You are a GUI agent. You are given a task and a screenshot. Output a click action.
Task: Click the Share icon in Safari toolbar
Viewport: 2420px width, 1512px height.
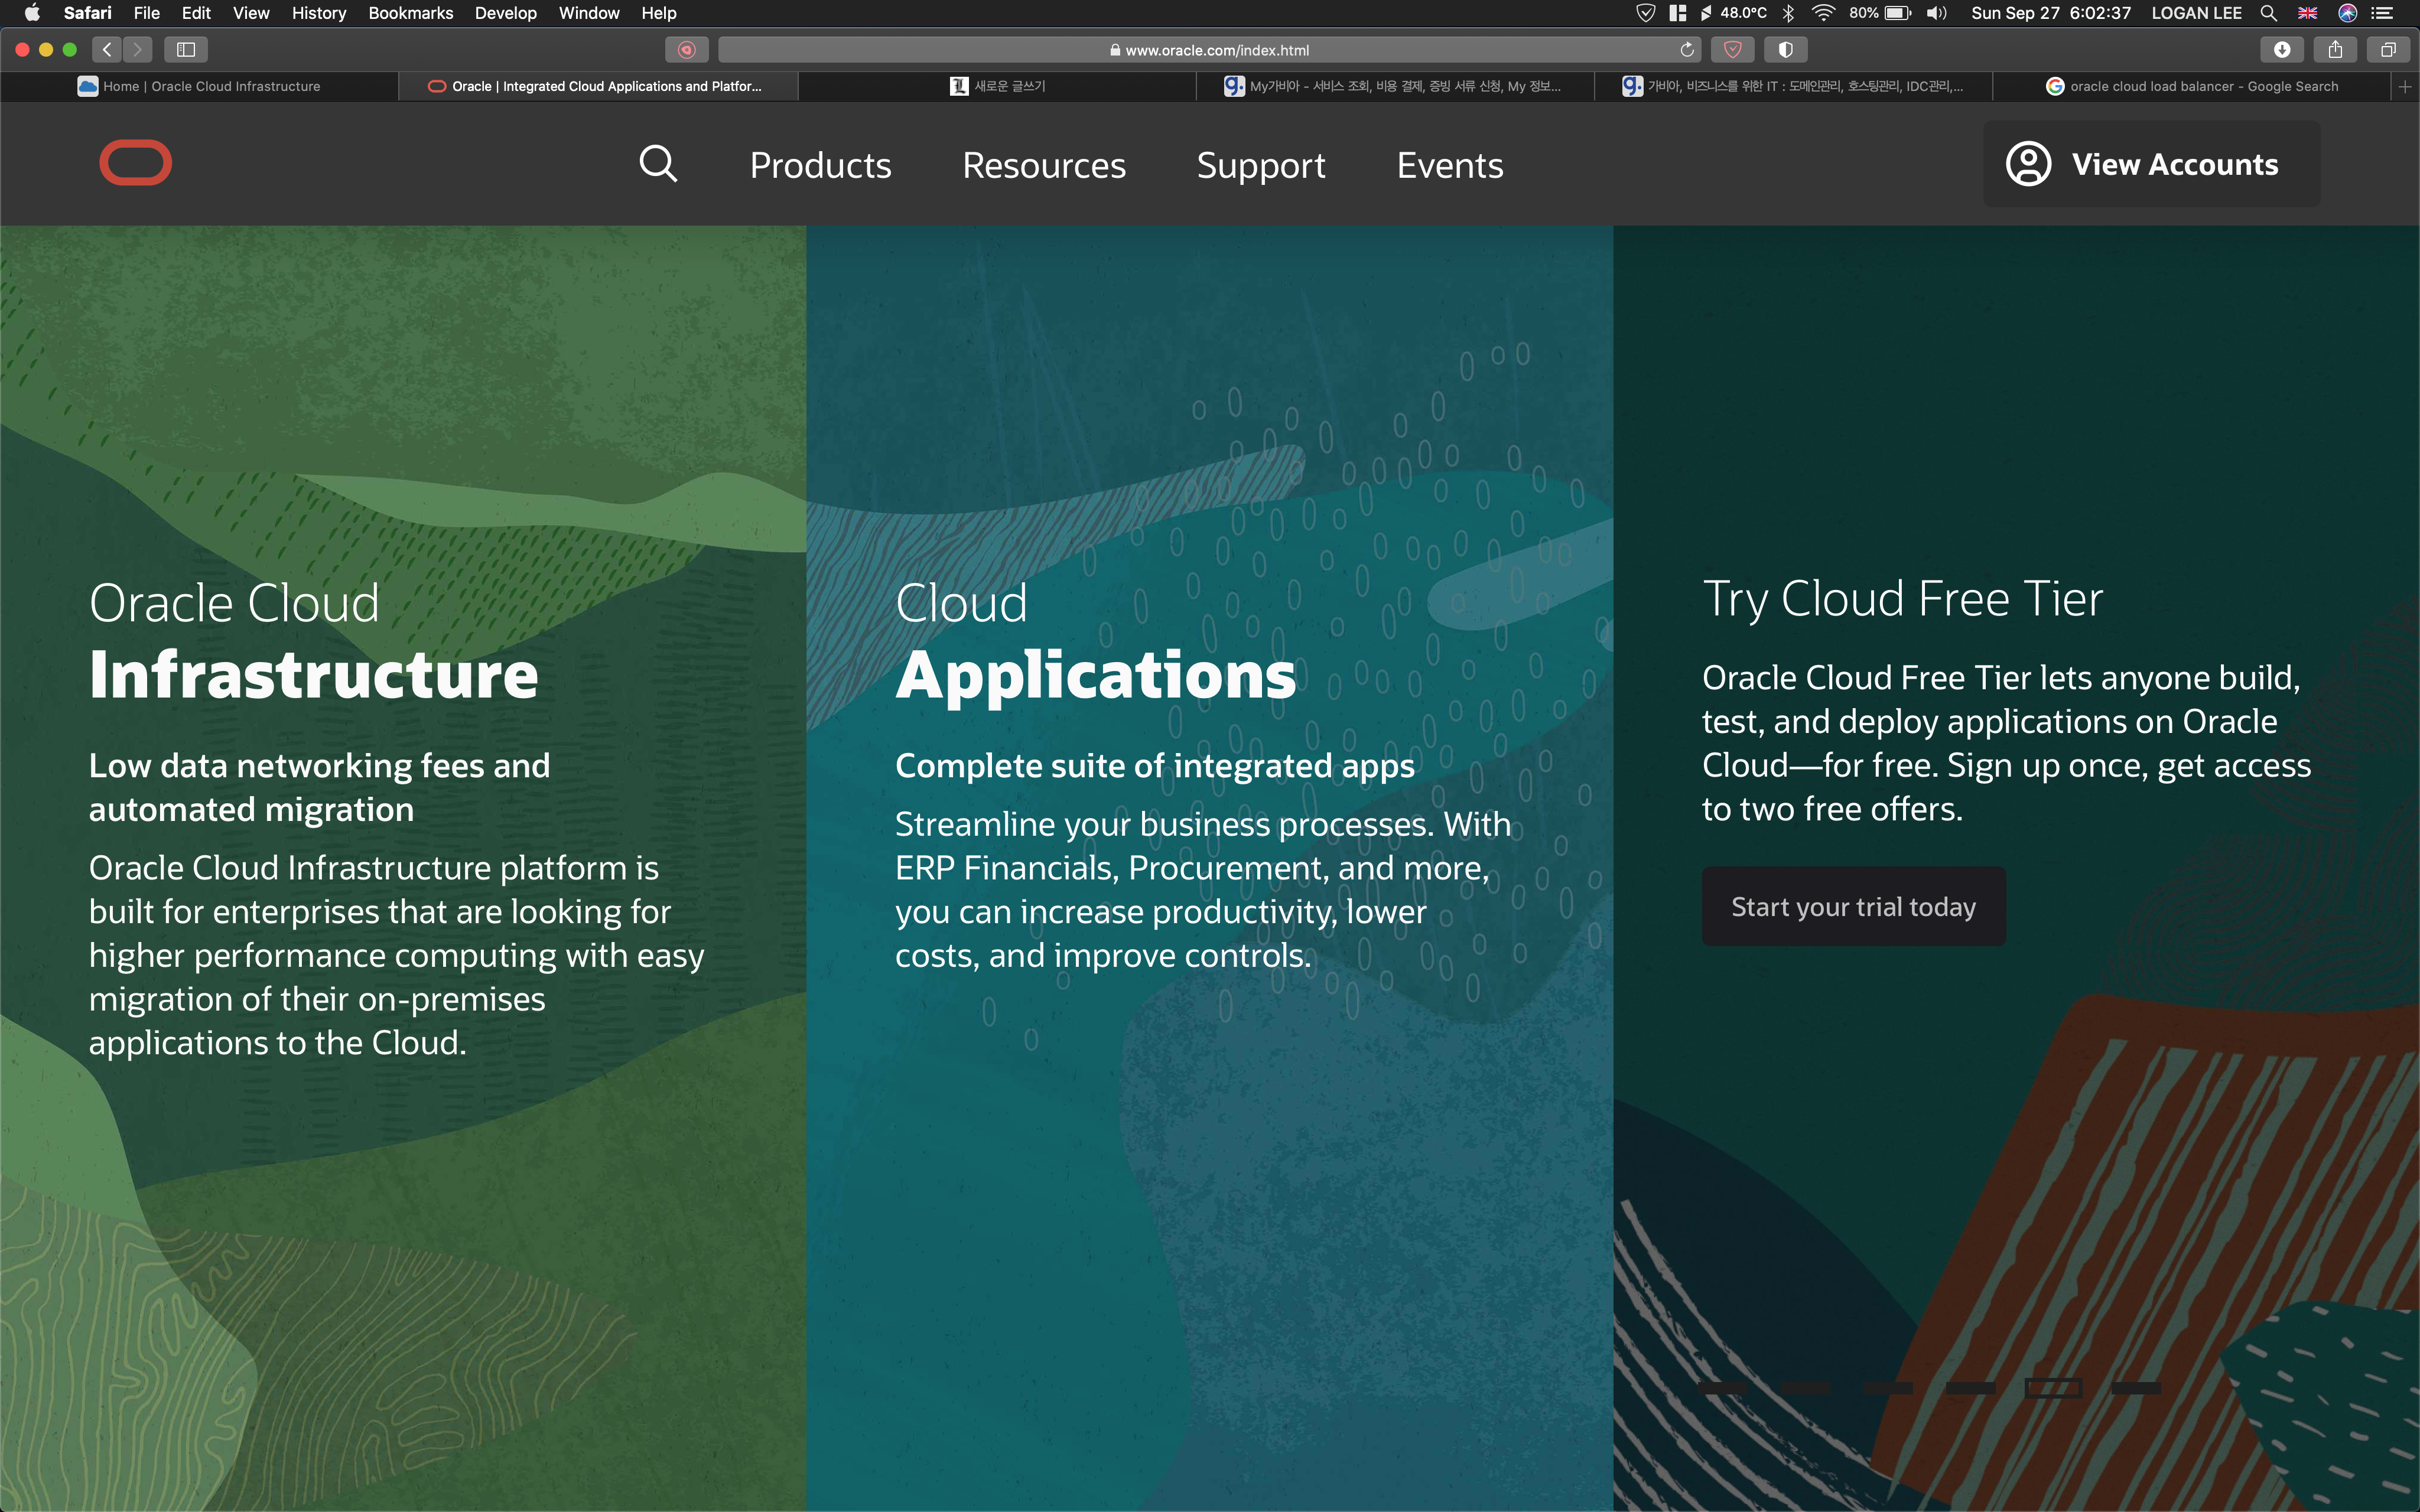(x=2335, y=49)
